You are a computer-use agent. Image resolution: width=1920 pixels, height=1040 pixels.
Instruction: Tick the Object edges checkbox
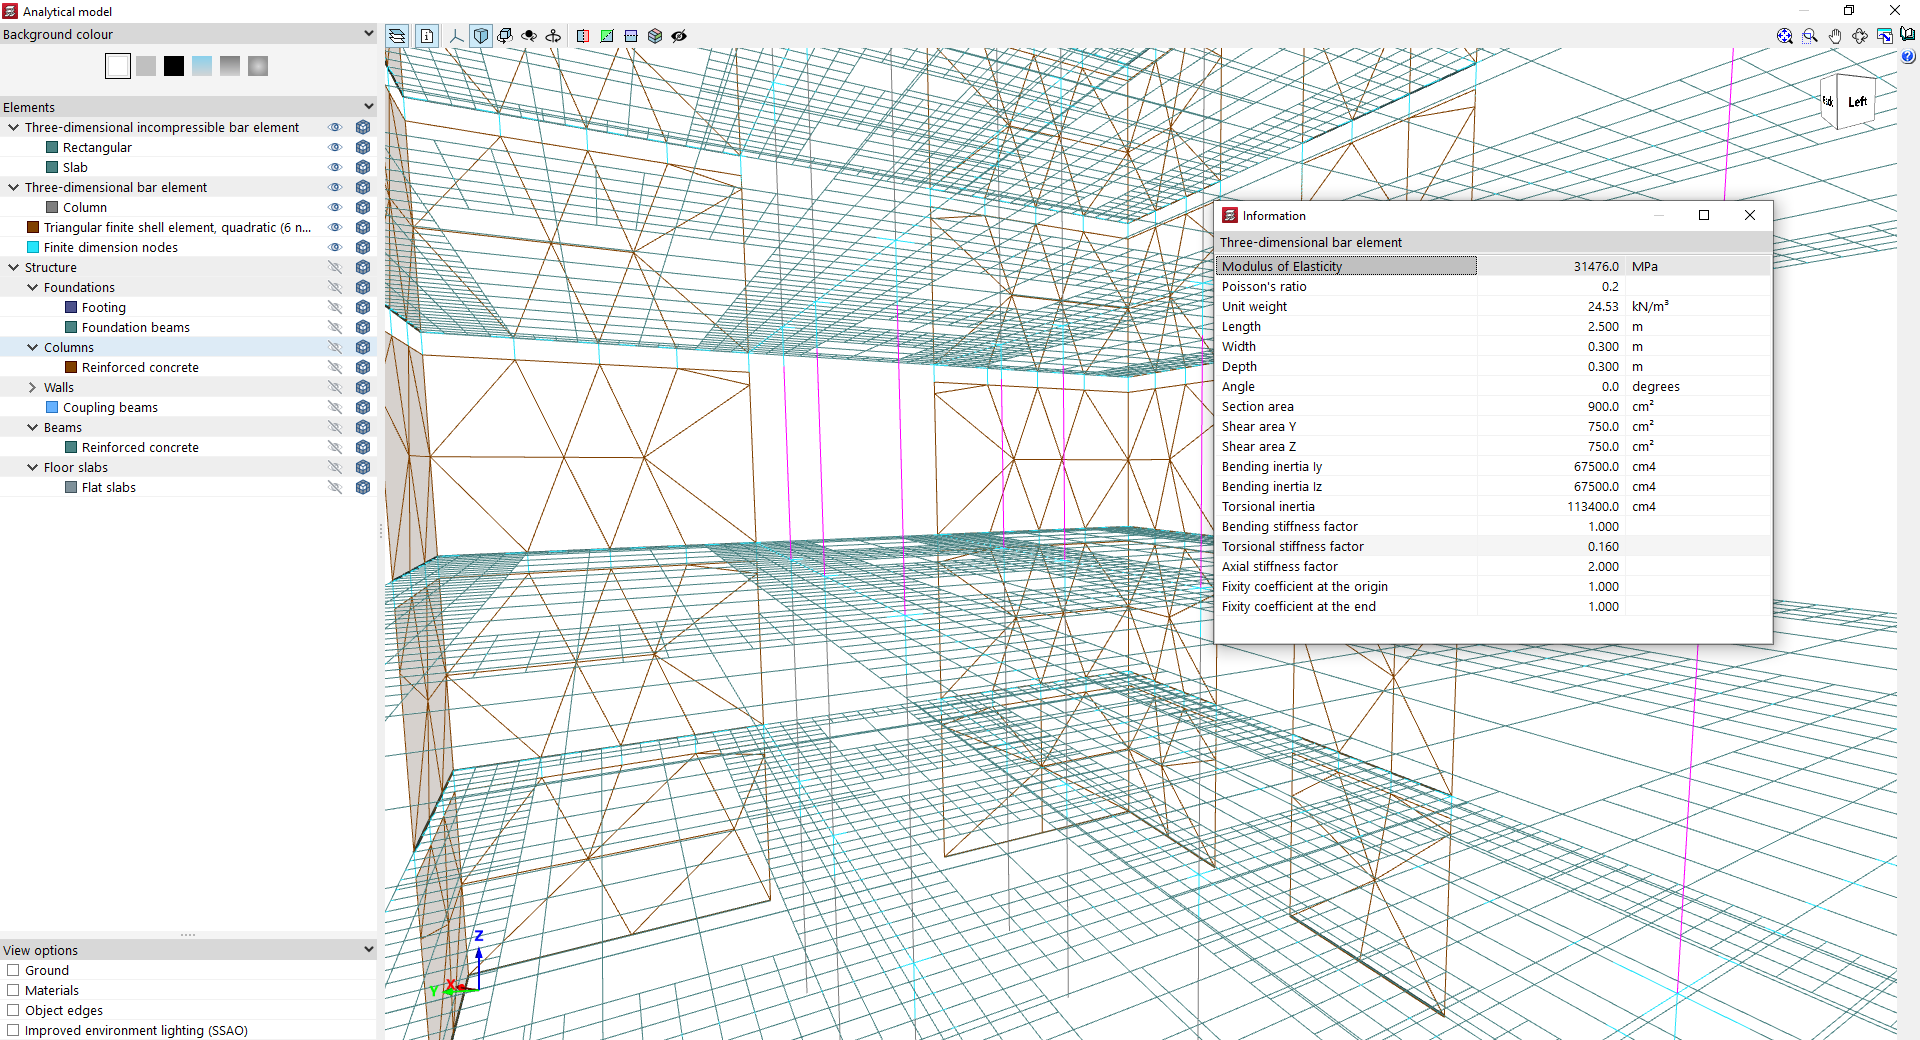[x=14, y=1010]
